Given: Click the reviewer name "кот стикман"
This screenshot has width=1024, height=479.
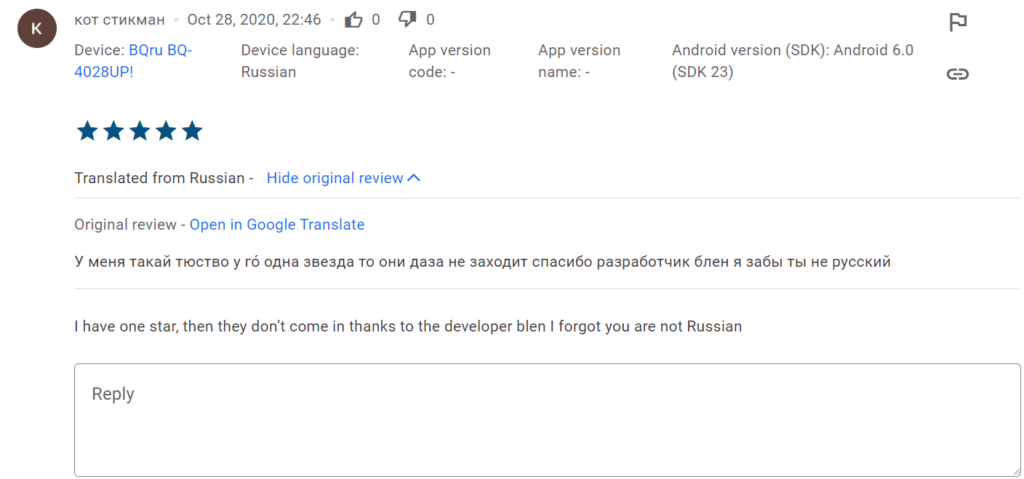Looking at the screenshot, I should (x=118, y=20).
